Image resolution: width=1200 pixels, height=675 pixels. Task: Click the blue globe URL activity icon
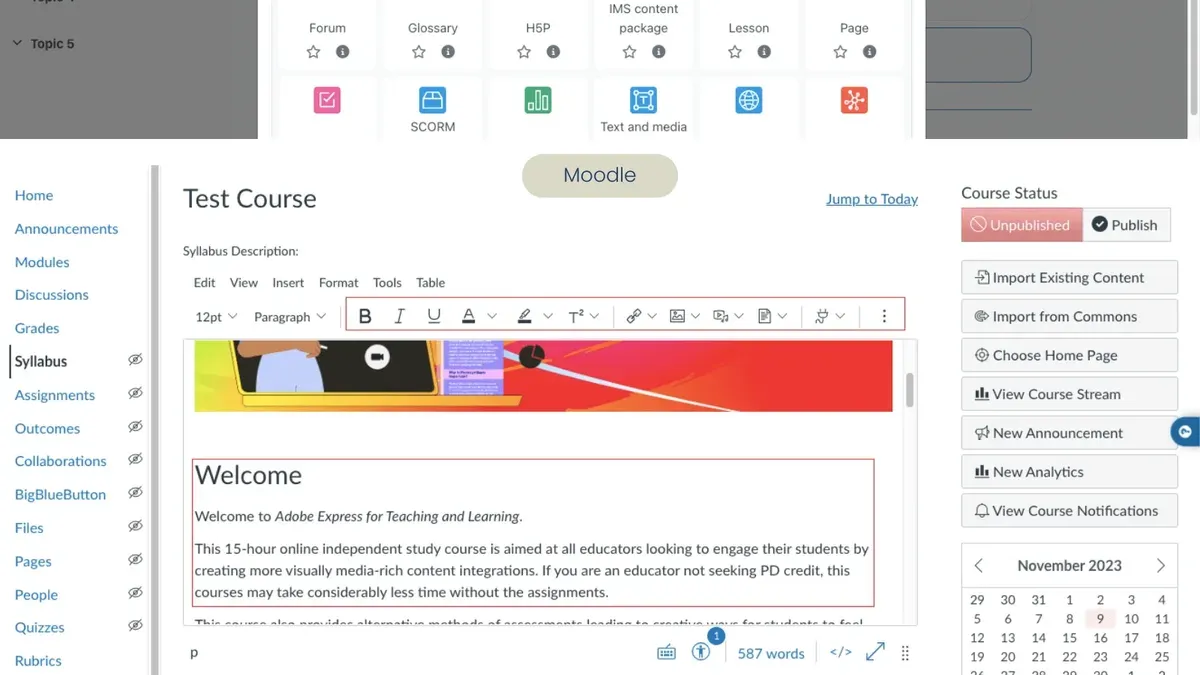coord(749,100)
